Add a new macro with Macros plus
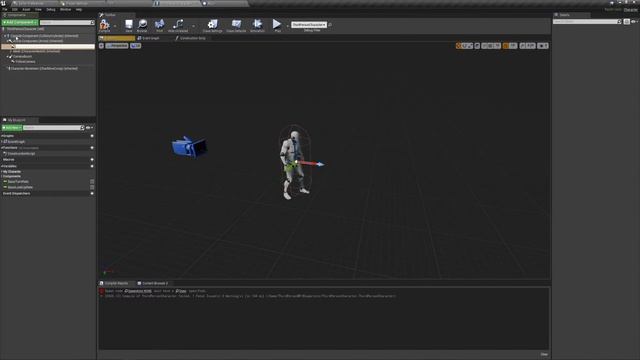640x360 pixels. (x=92, y=160)
